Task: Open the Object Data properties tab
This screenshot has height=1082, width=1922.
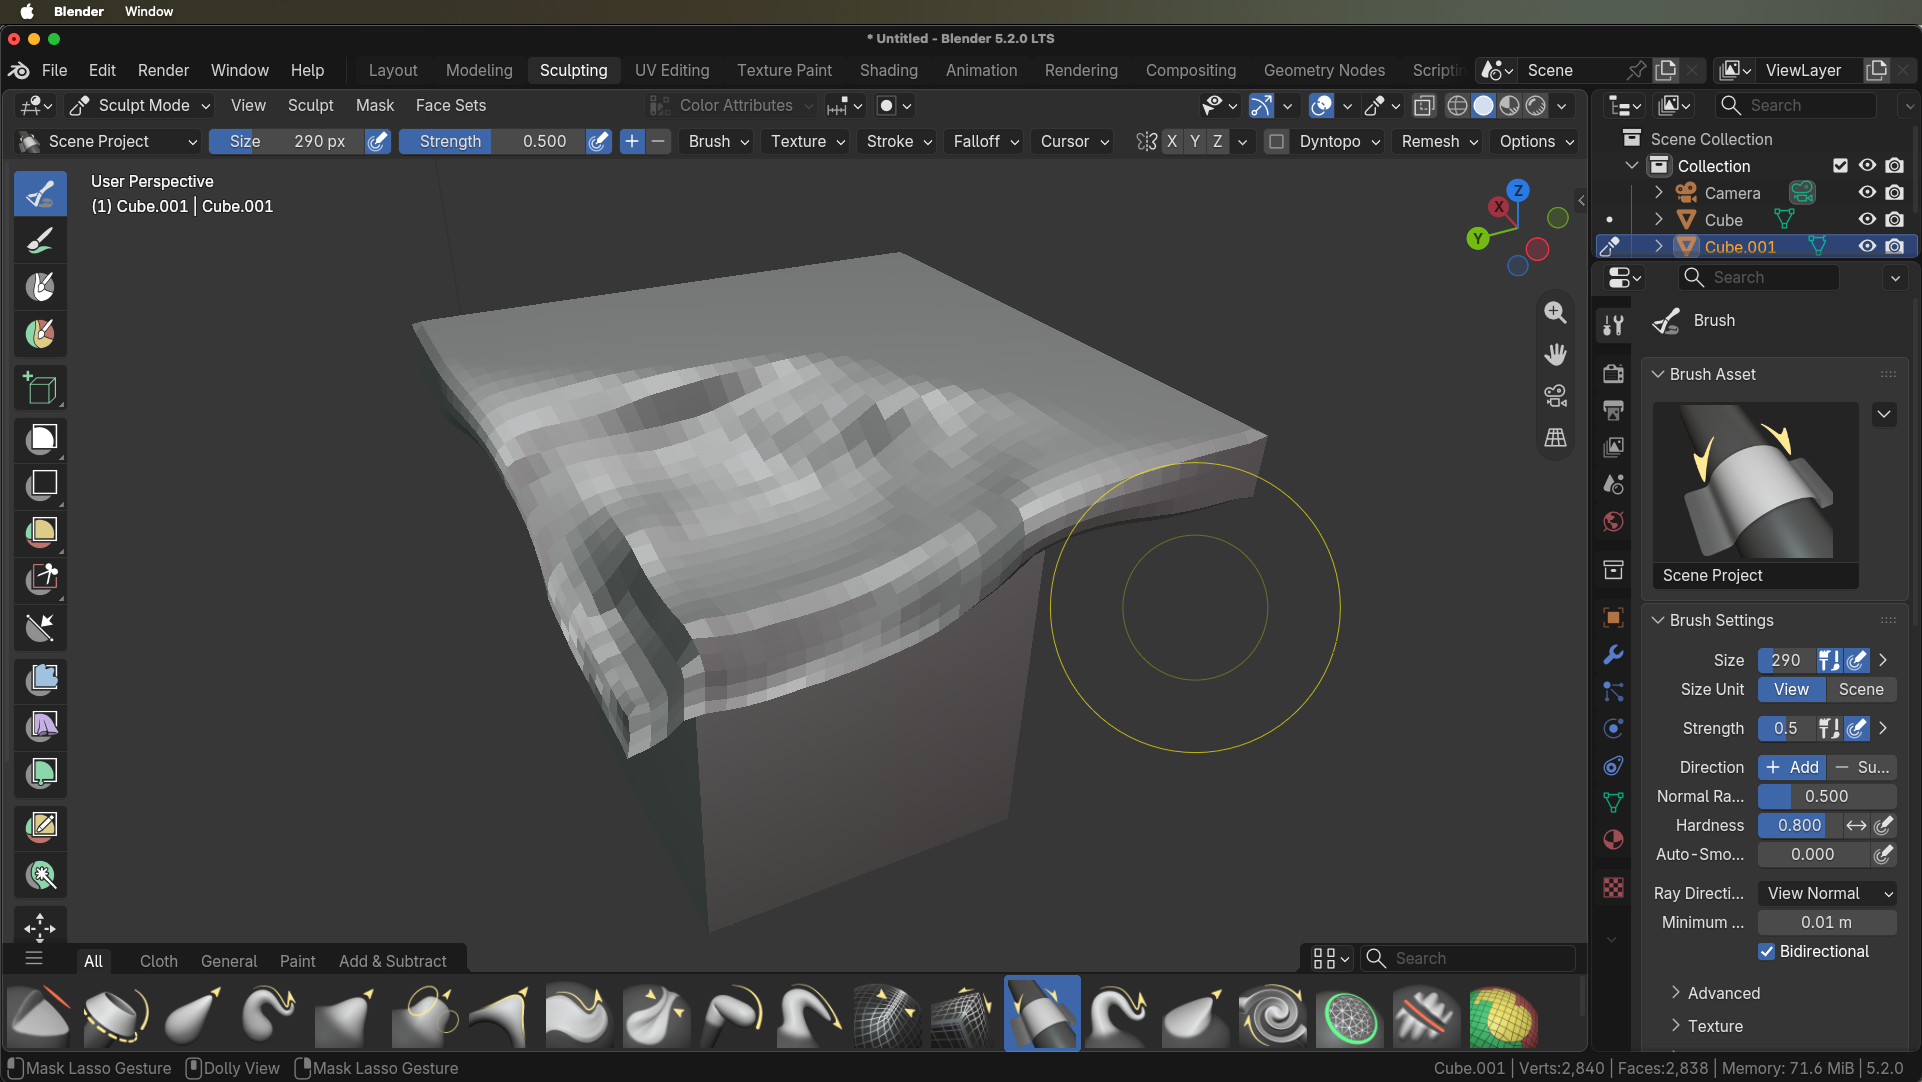Action: pos(1613,802)
